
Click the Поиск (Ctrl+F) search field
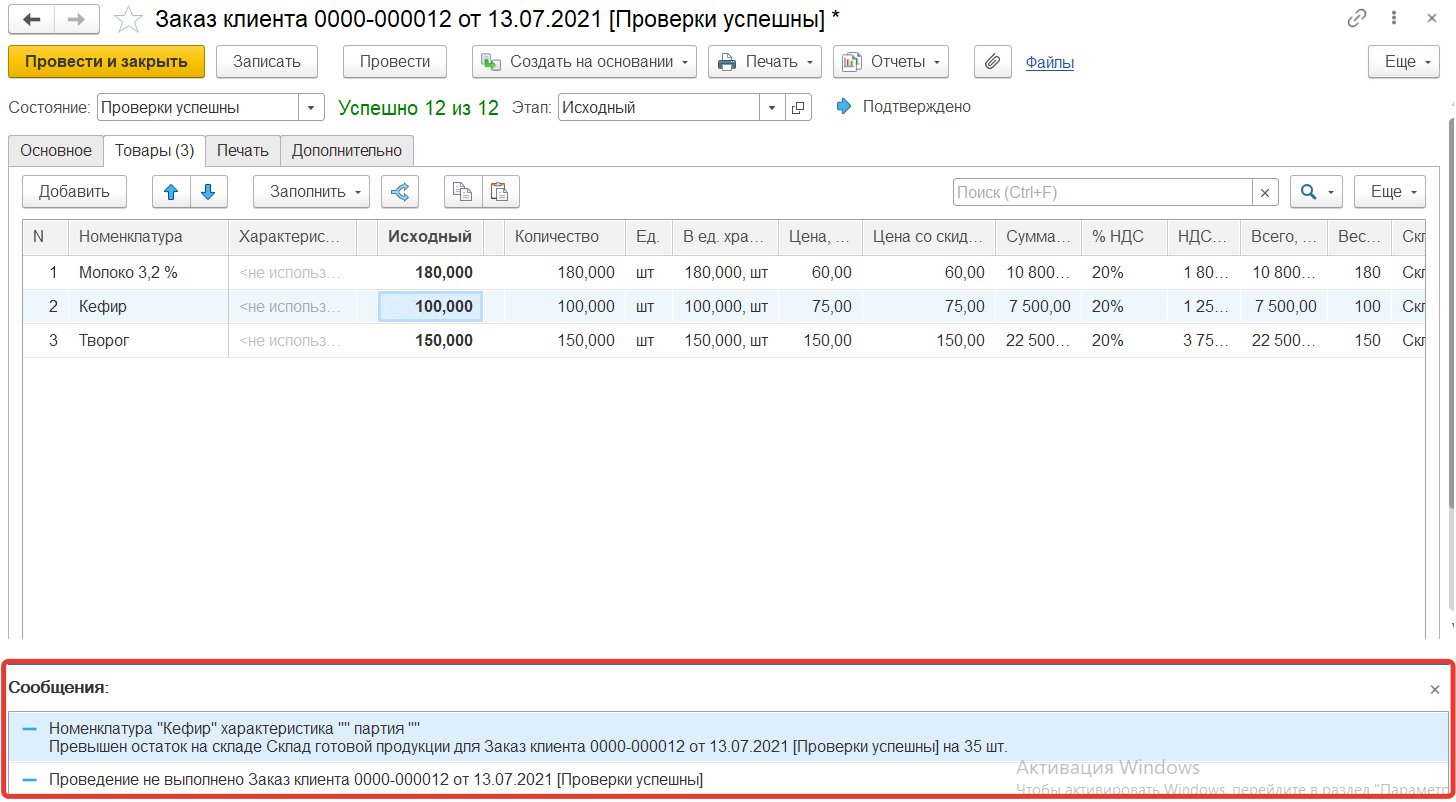coord(1102,193)
